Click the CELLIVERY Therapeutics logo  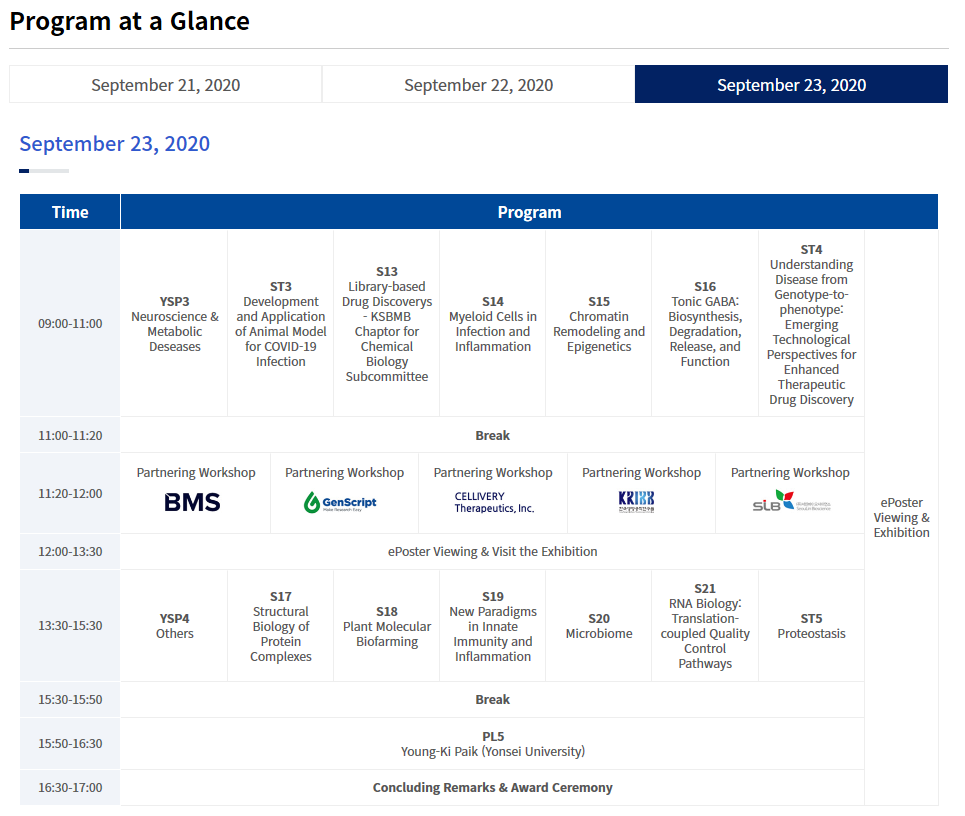(x=494, y=502)
